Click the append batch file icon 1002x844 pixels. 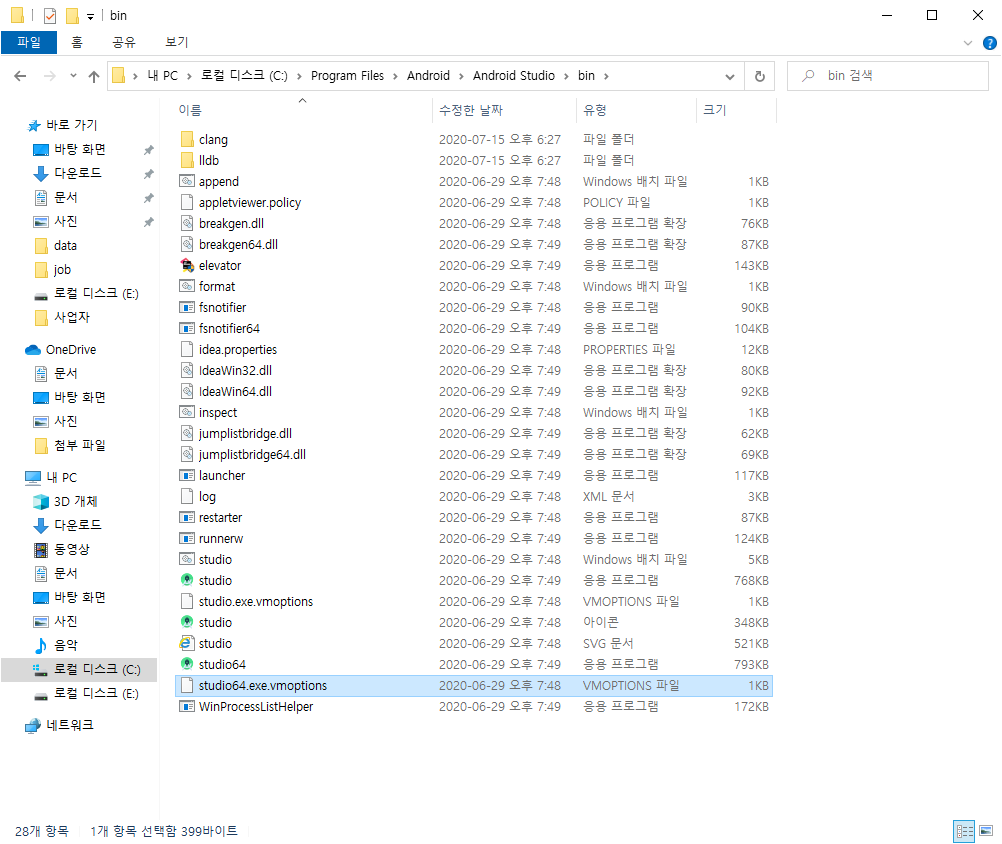(187, 181)
